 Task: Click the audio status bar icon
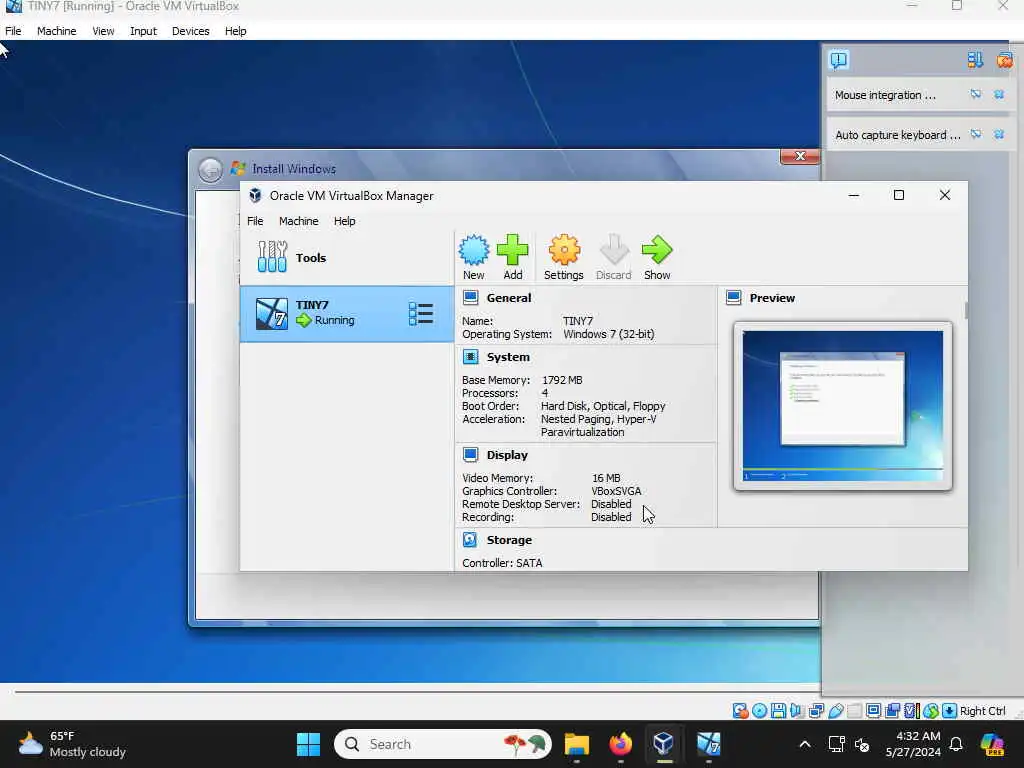pos(797,711)
